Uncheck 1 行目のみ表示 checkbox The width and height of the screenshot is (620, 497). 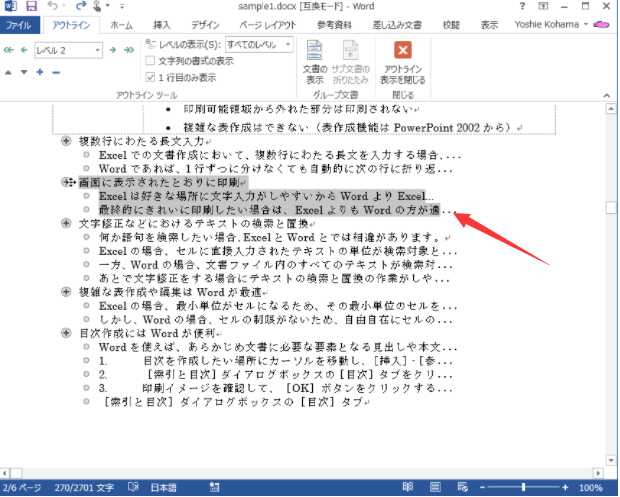coord(150,77)
